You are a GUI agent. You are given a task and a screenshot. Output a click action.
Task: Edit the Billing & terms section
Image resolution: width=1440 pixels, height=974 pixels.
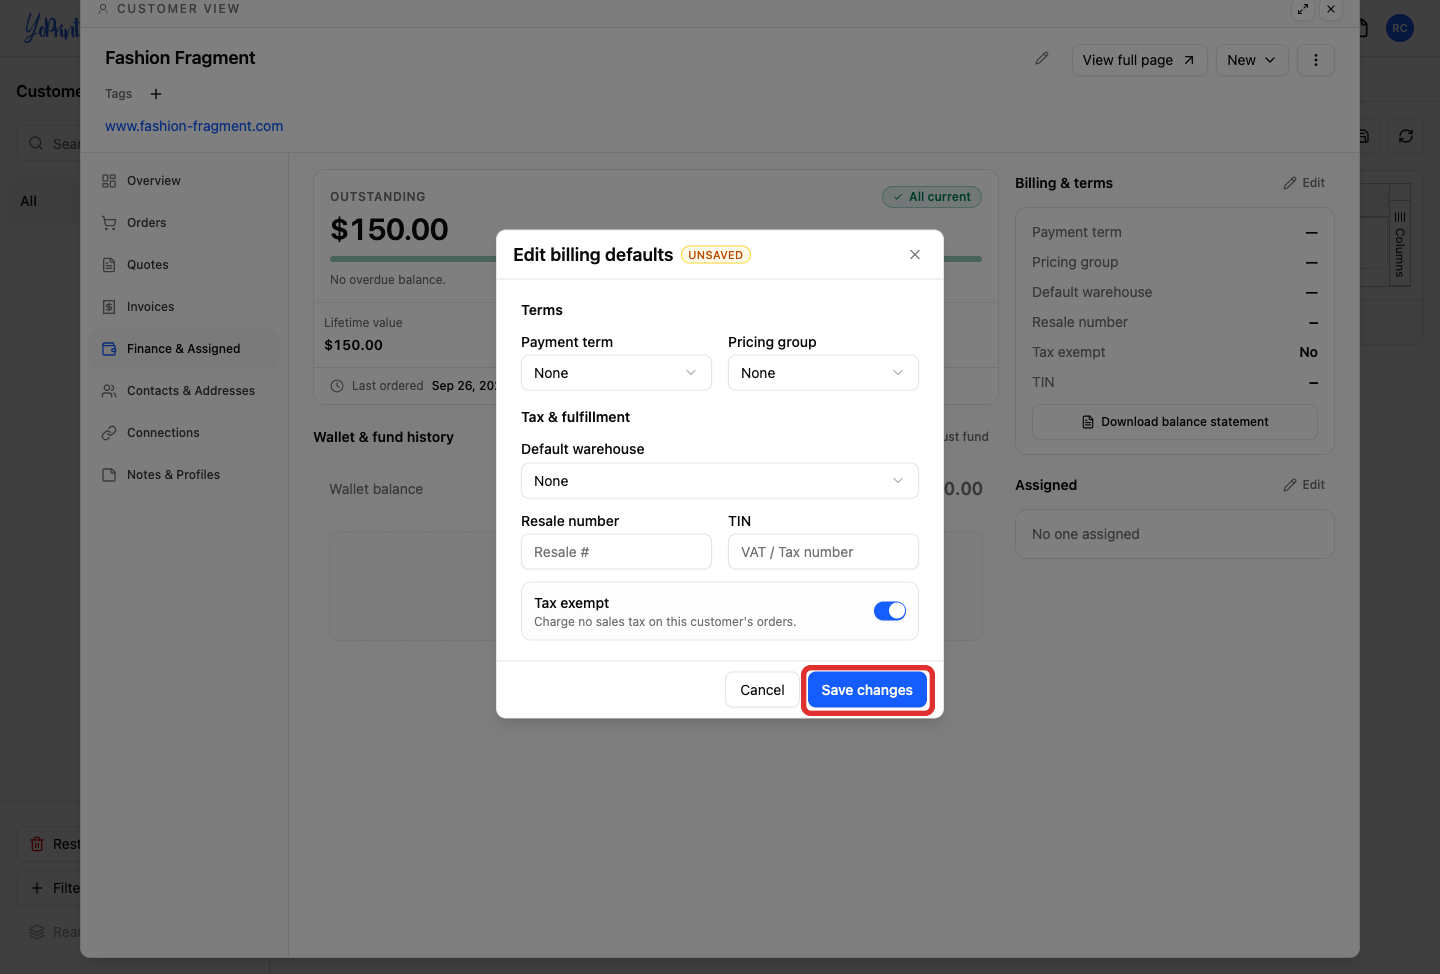[x=1304, y=183]
